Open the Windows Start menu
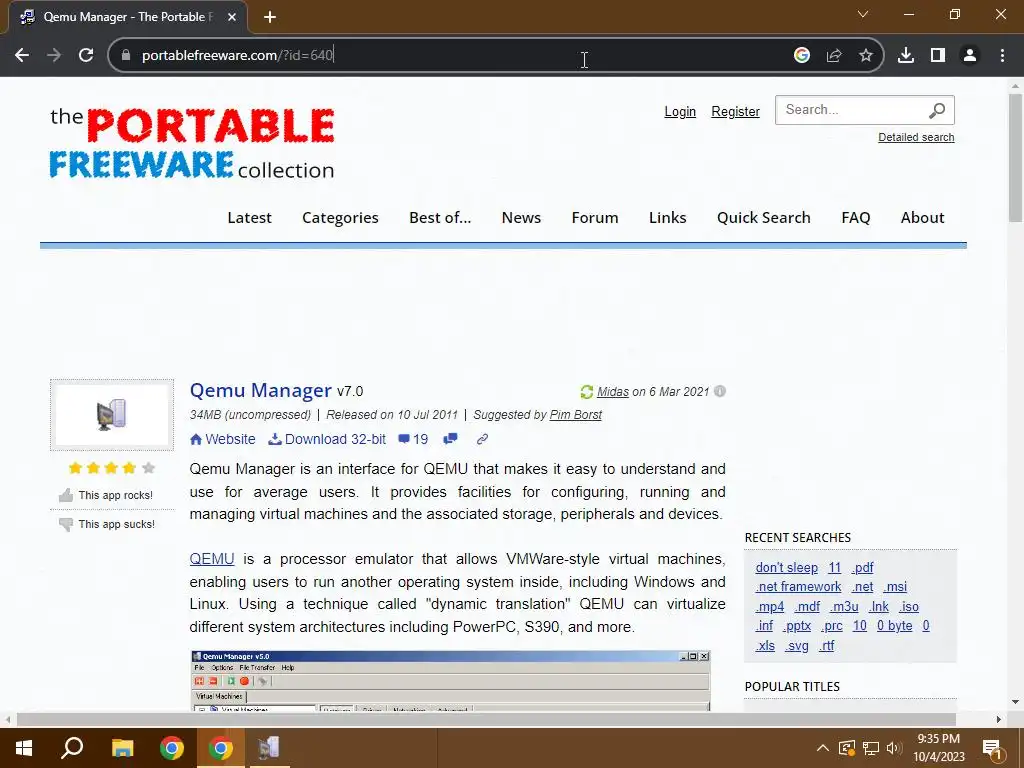 24,748
